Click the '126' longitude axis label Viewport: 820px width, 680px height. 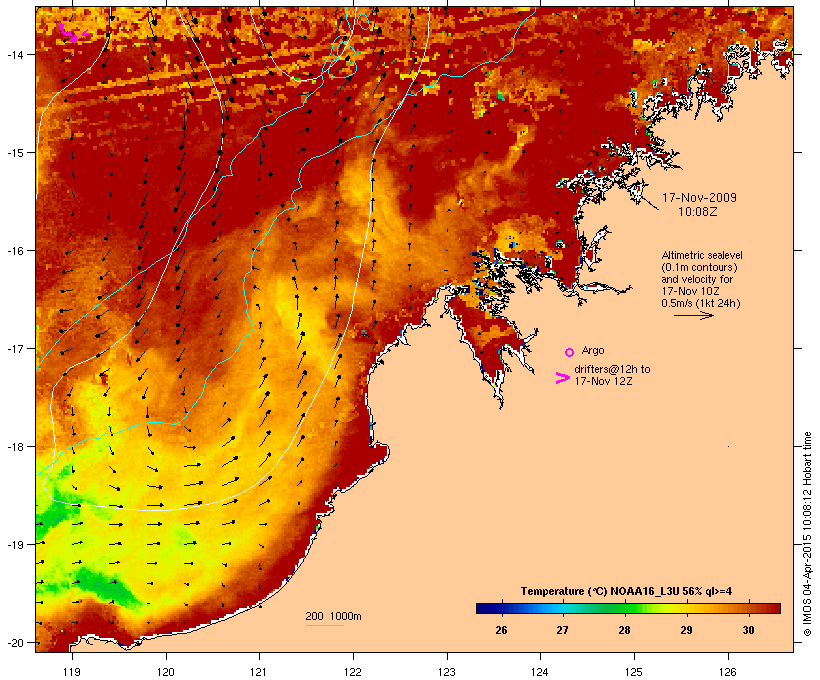click(x=727, y=672)
